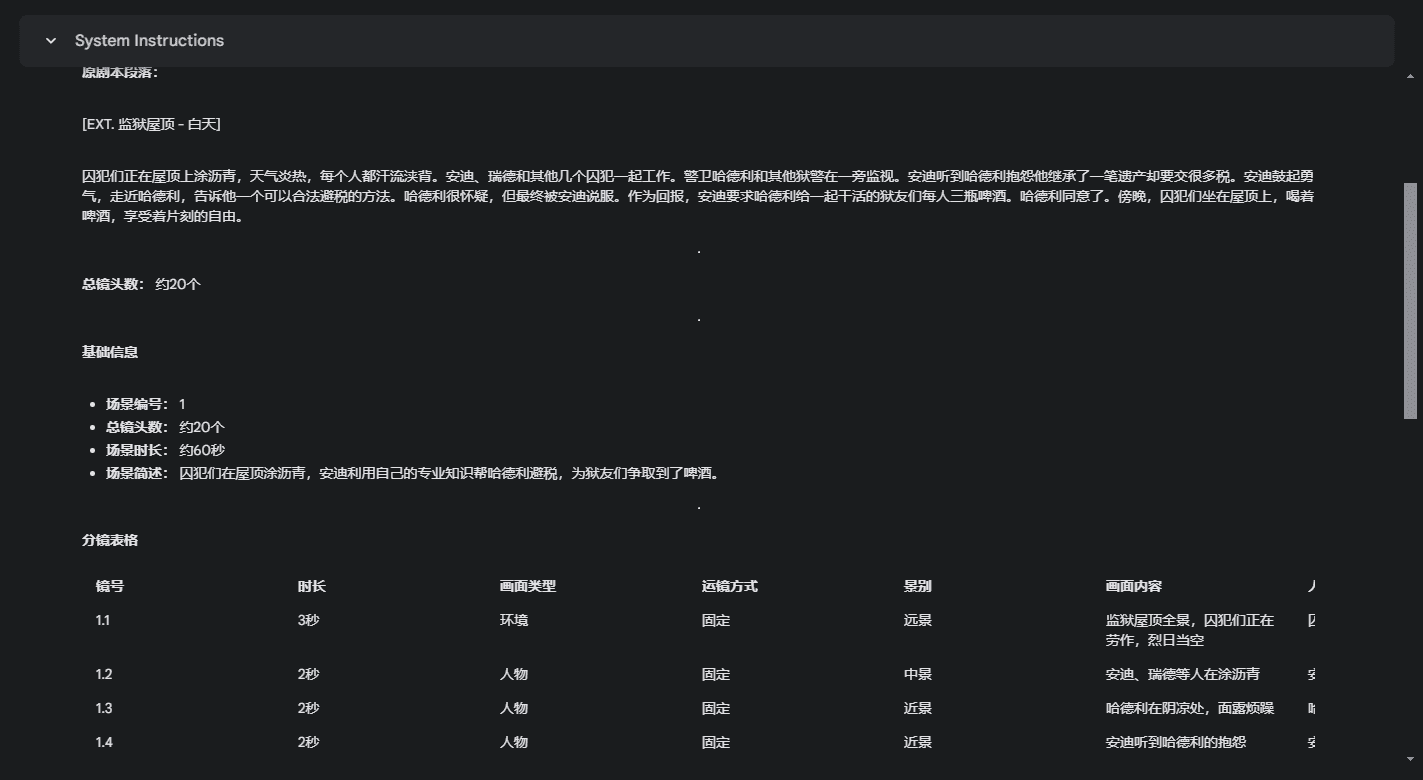Click the '中景' shot scale cell
This screenshot has width=1423, height=780.
click(x=918, y=674)
